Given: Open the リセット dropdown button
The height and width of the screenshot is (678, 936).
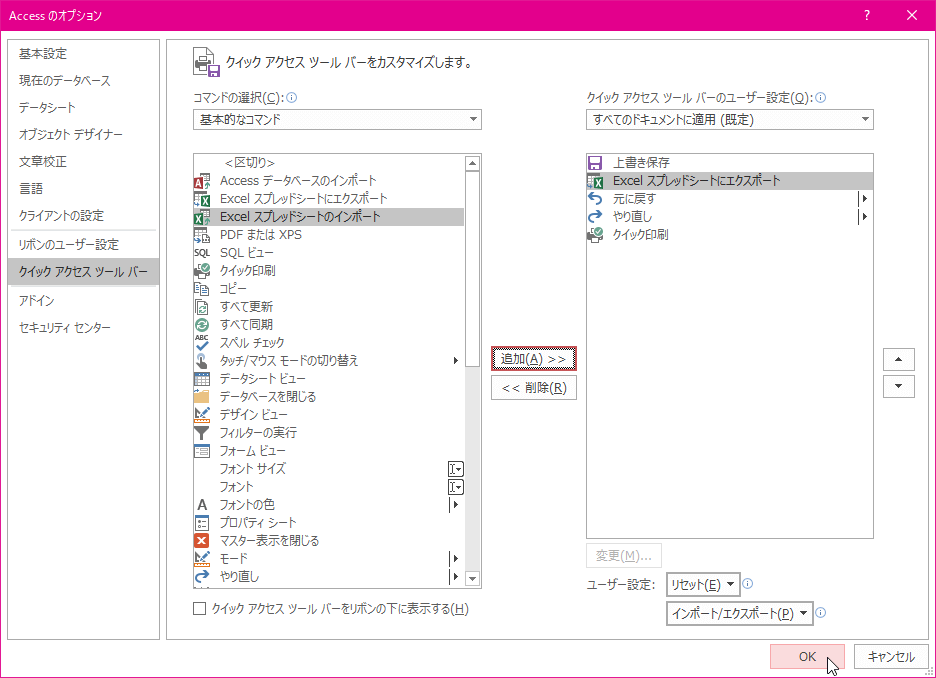Looking at the screenshot, I should (x=703, y=585).
